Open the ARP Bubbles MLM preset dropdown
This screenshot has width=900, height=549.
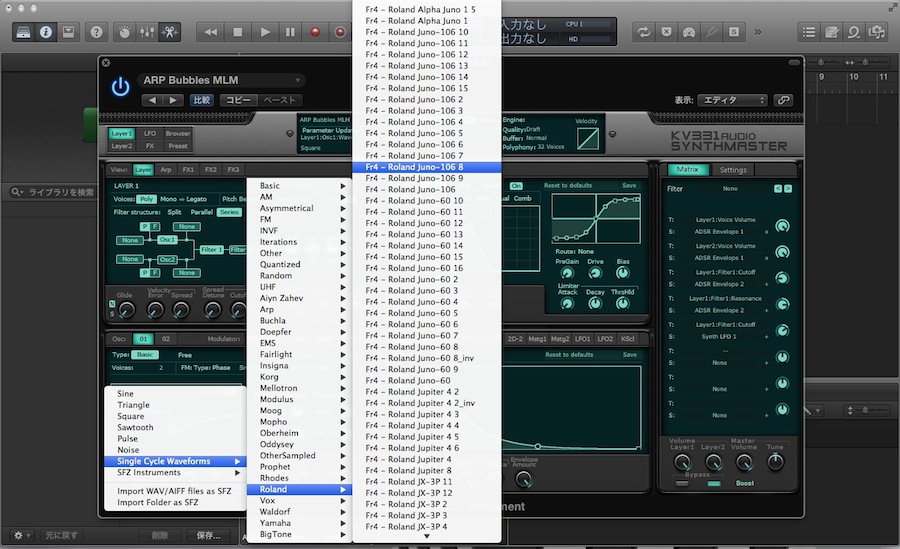(x=221, y=80)
